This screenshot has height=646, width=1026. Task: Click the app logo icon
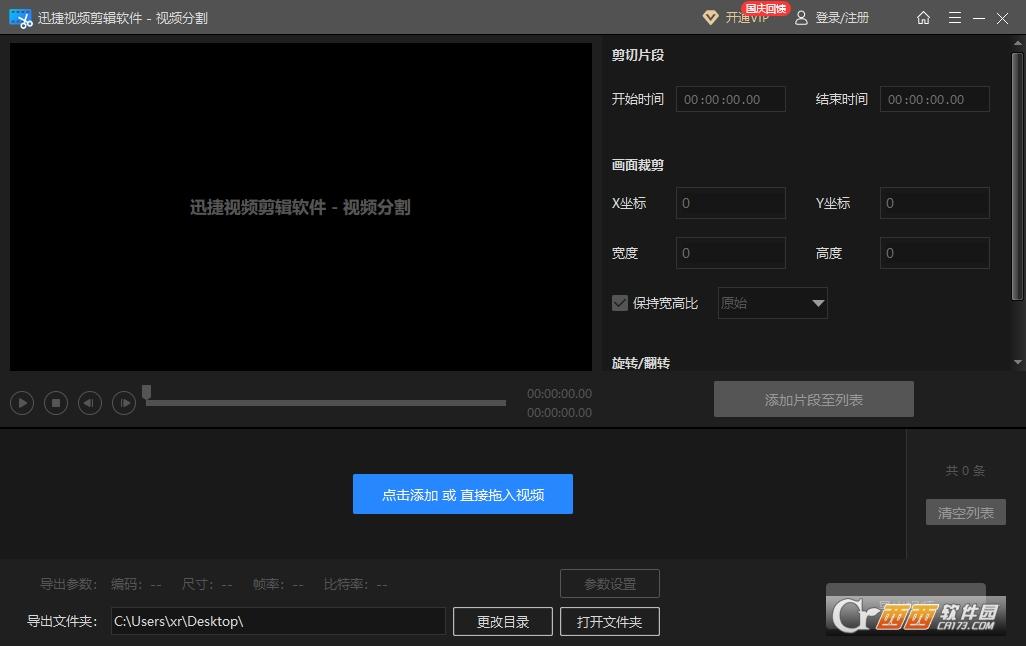tap(20, 18)
